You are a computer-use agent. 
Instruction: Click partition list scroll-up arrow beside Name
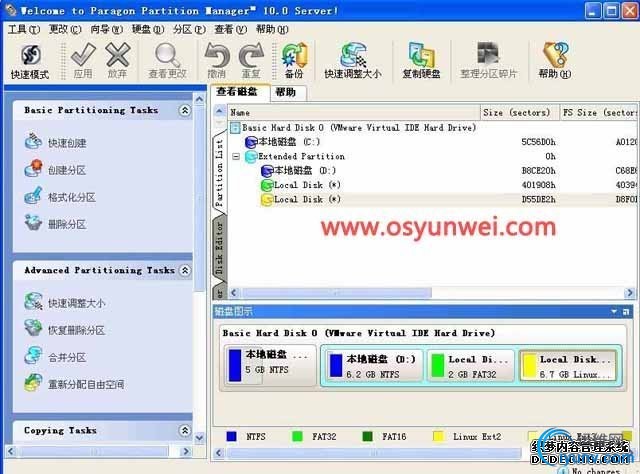(x=220, y=111)
